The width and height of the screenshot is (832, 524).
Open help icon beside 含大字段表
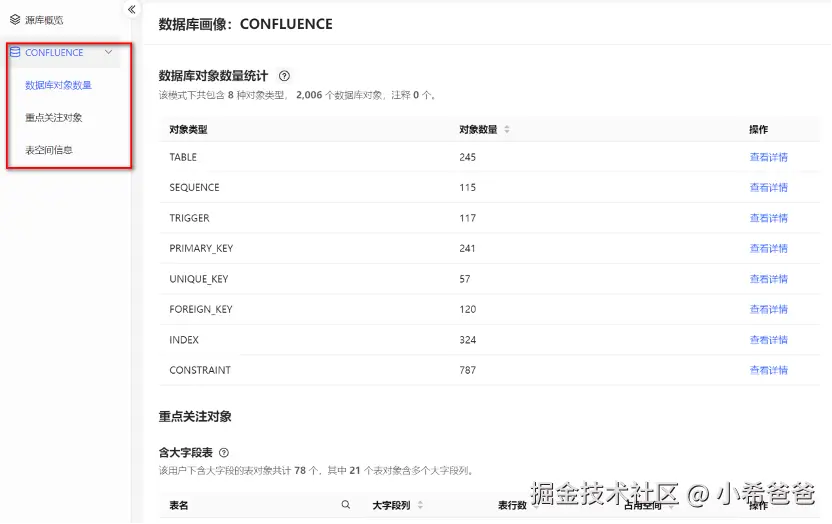pos(224,453)
